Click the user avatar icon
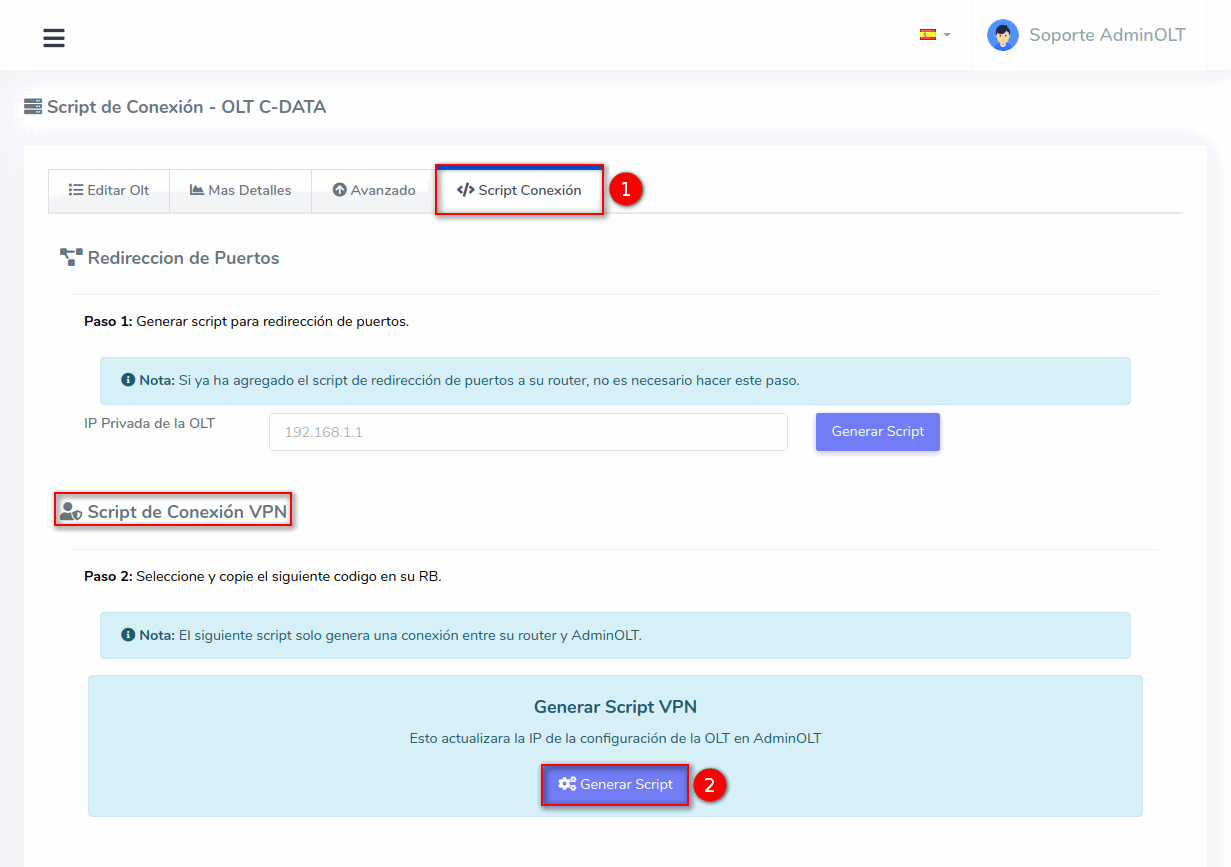The width and height of the screenshot is (1231, 867). [x=1002, y=35]
